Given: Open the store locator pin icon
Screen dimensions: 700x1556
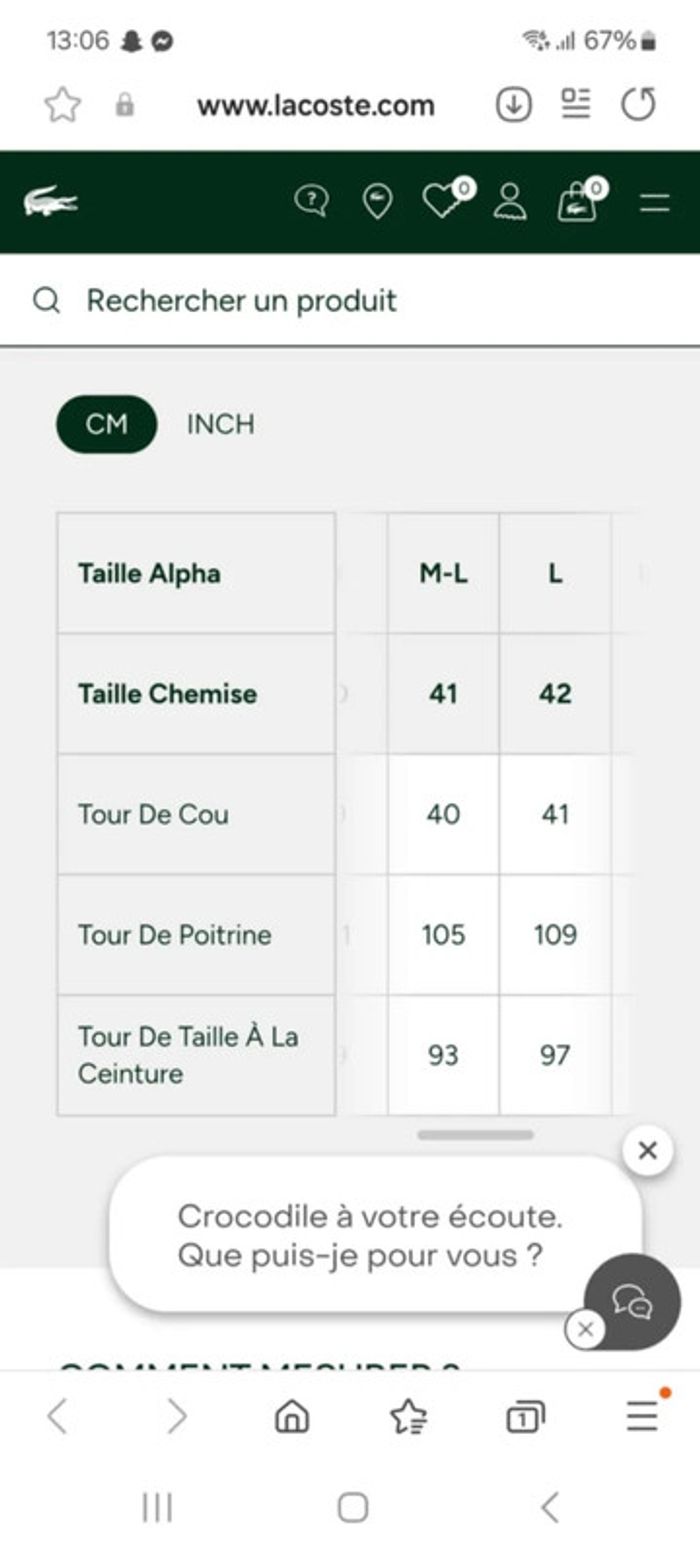Looking at the screenshot, I should pyautogui.click(x=377, y=202).
